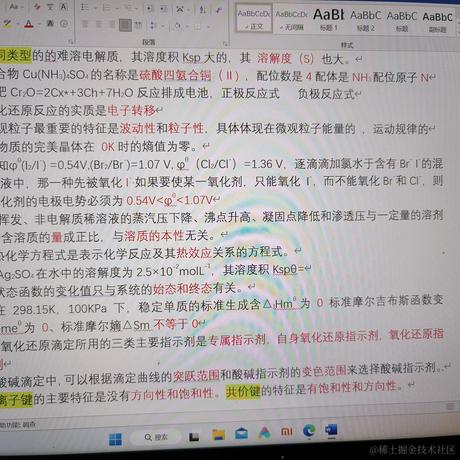Open the Font dialog launcher
This screenshot has height=460, width=460.
click(71, 41)
